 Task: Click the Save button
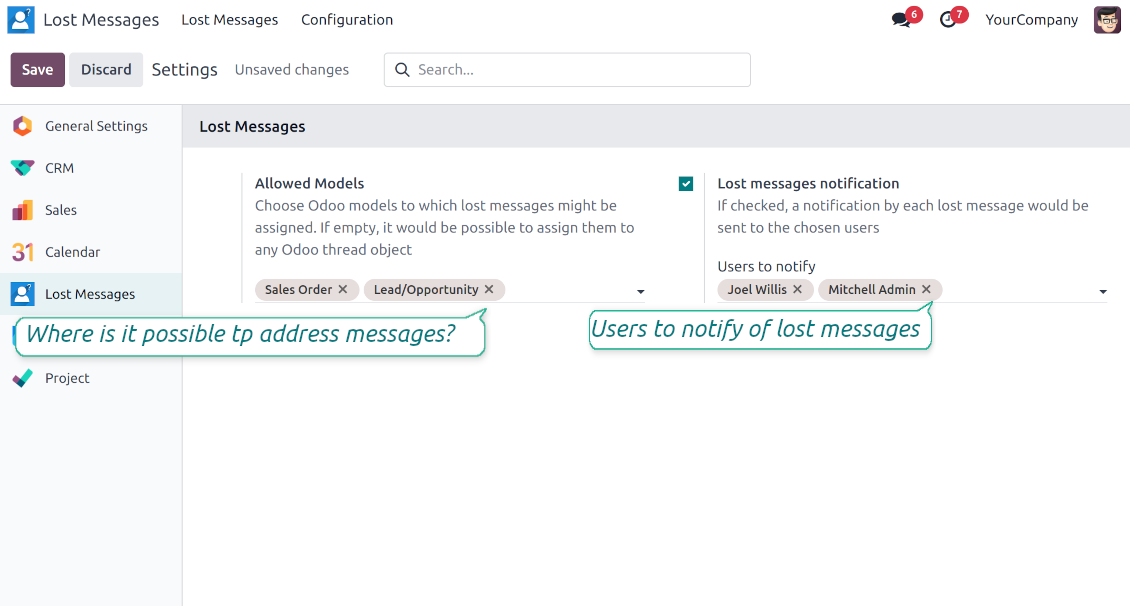(x=38, y=70)
